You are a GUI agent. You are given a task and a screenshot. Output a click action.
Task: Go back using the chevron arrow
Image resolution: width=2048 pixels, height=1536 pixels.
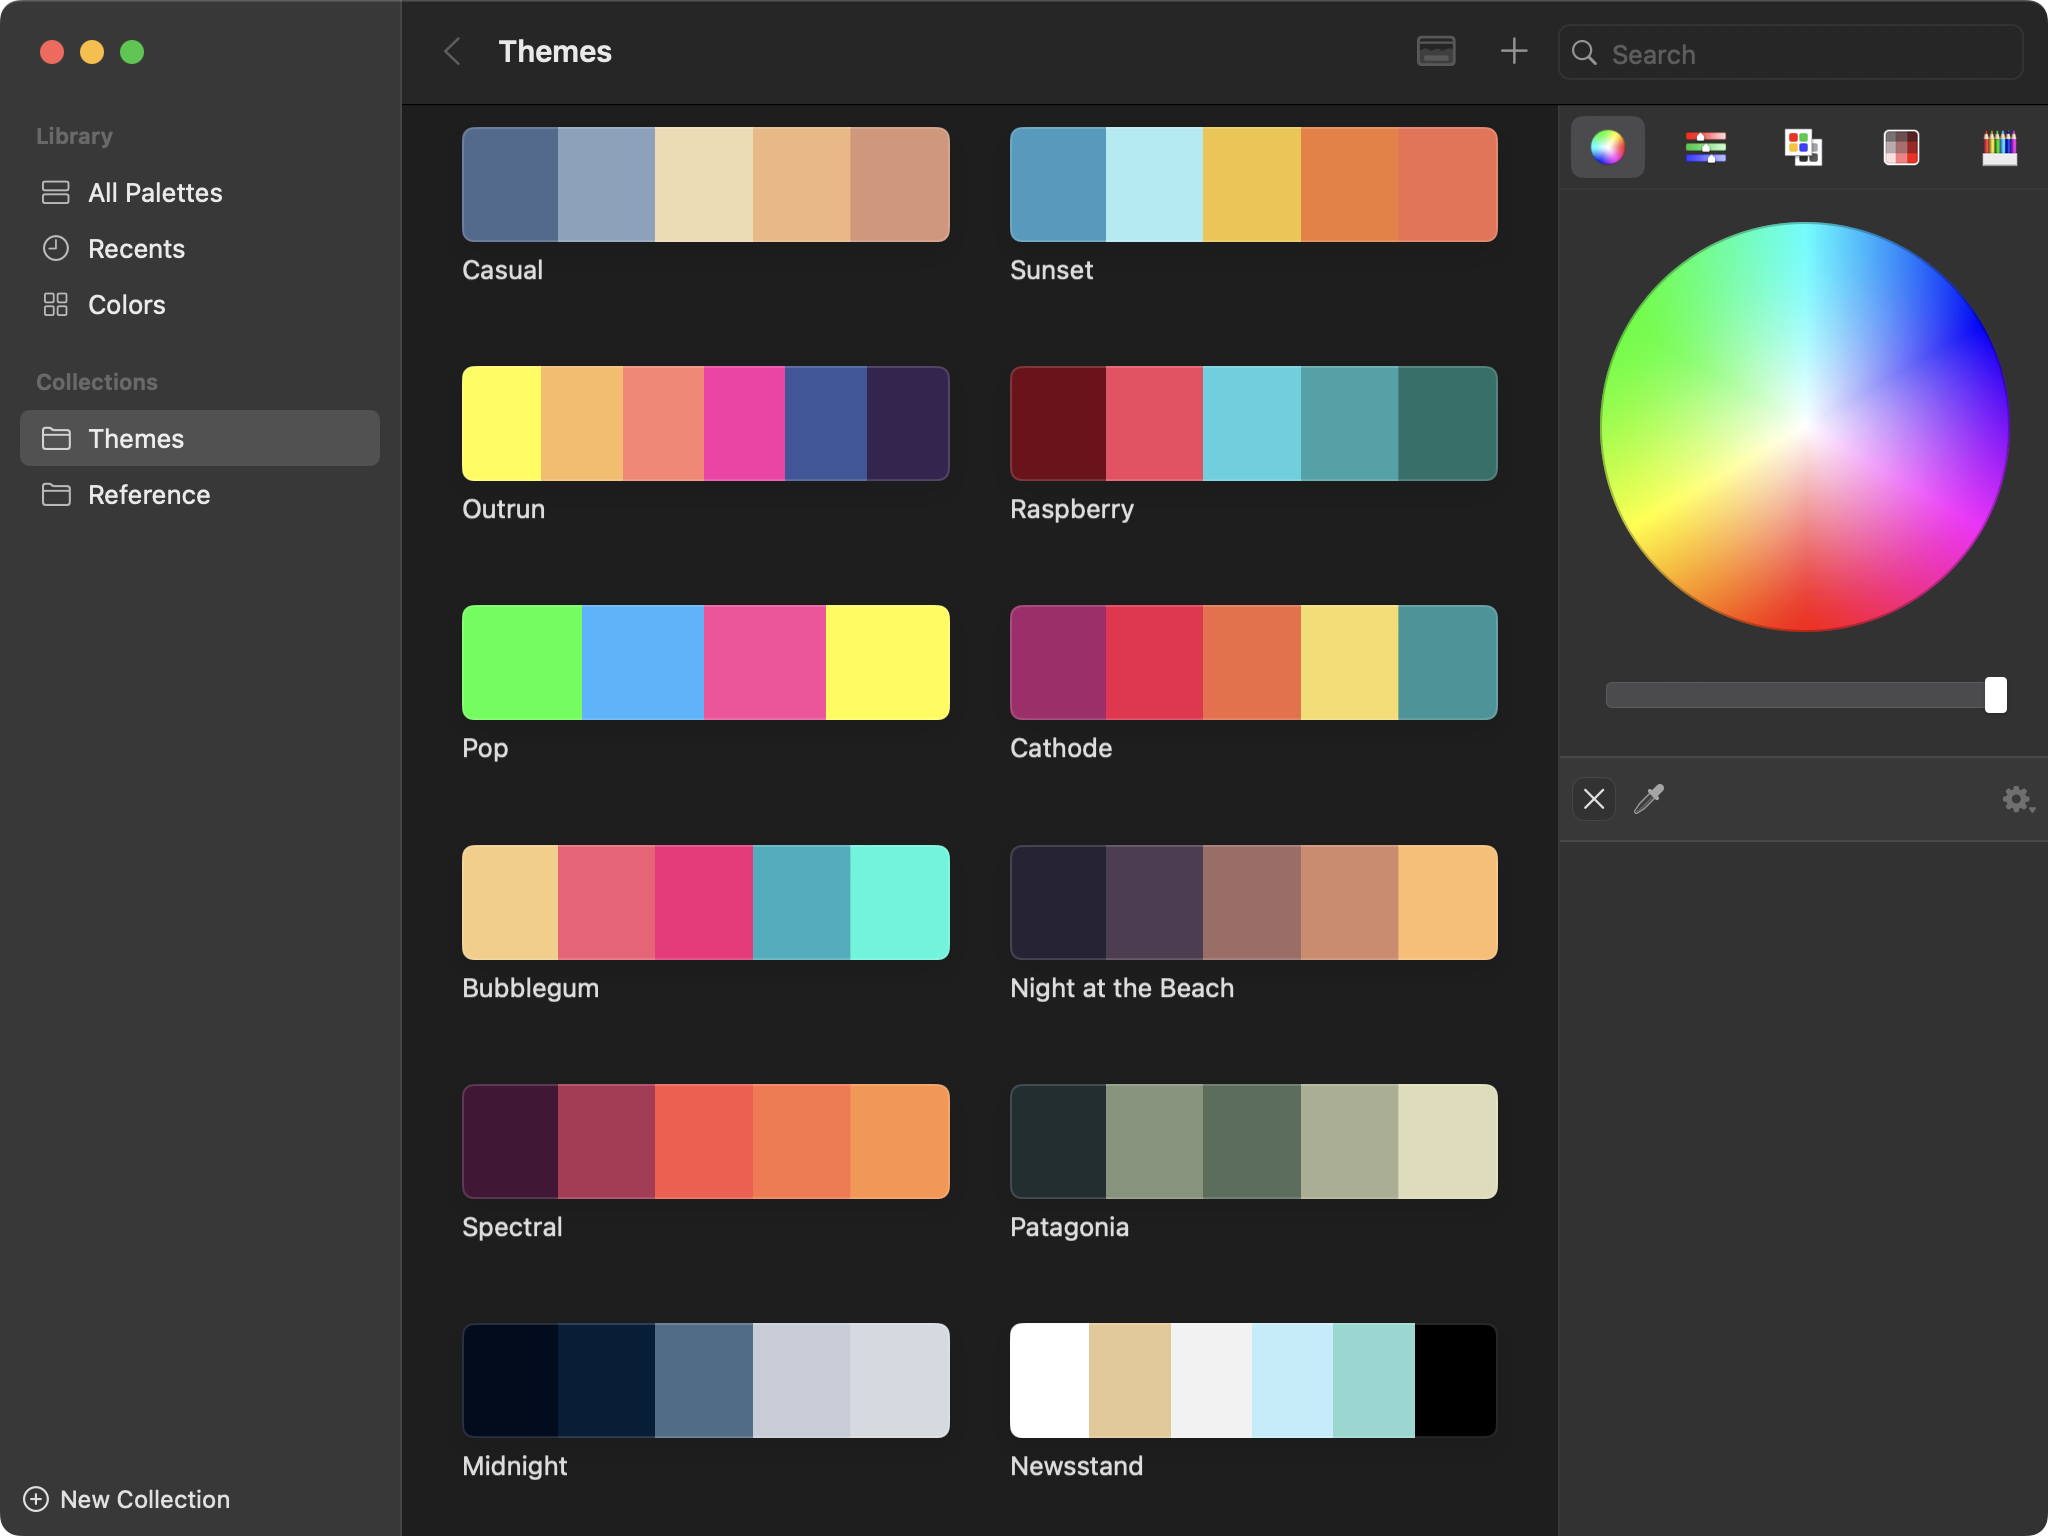[x=453, y=52]
